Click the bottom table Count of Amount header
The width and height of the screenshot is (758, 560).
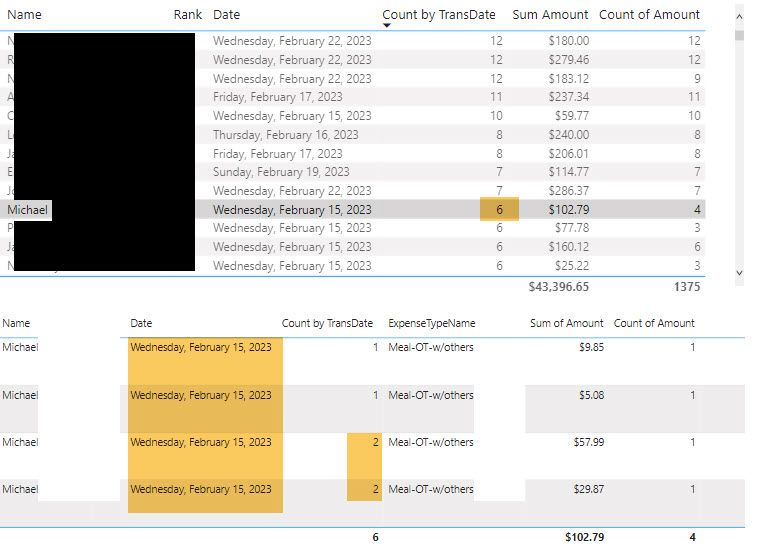pos(654,323)
